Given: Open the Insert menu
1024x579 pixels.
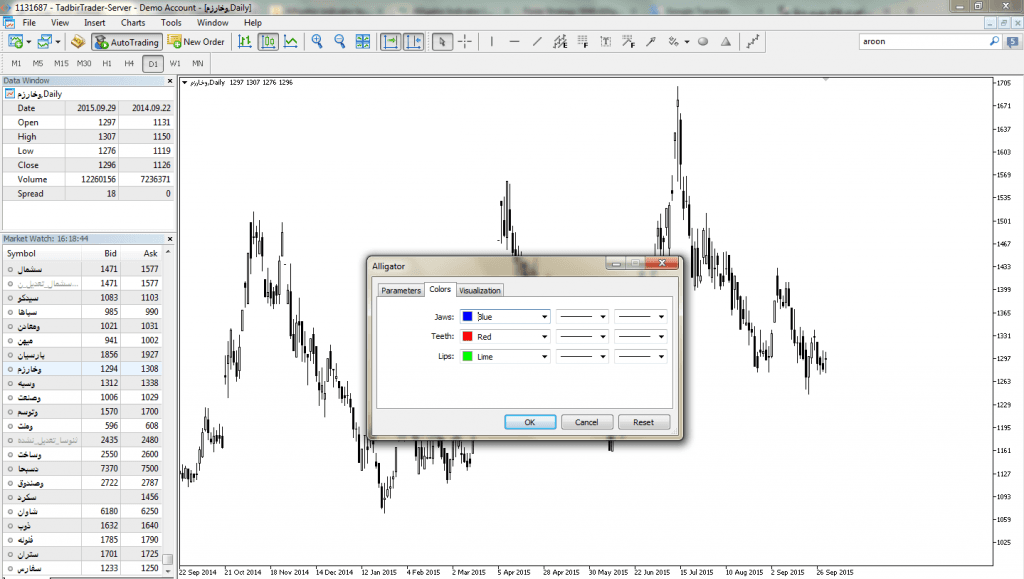Looking at the screenshot, I should point(95,22).
